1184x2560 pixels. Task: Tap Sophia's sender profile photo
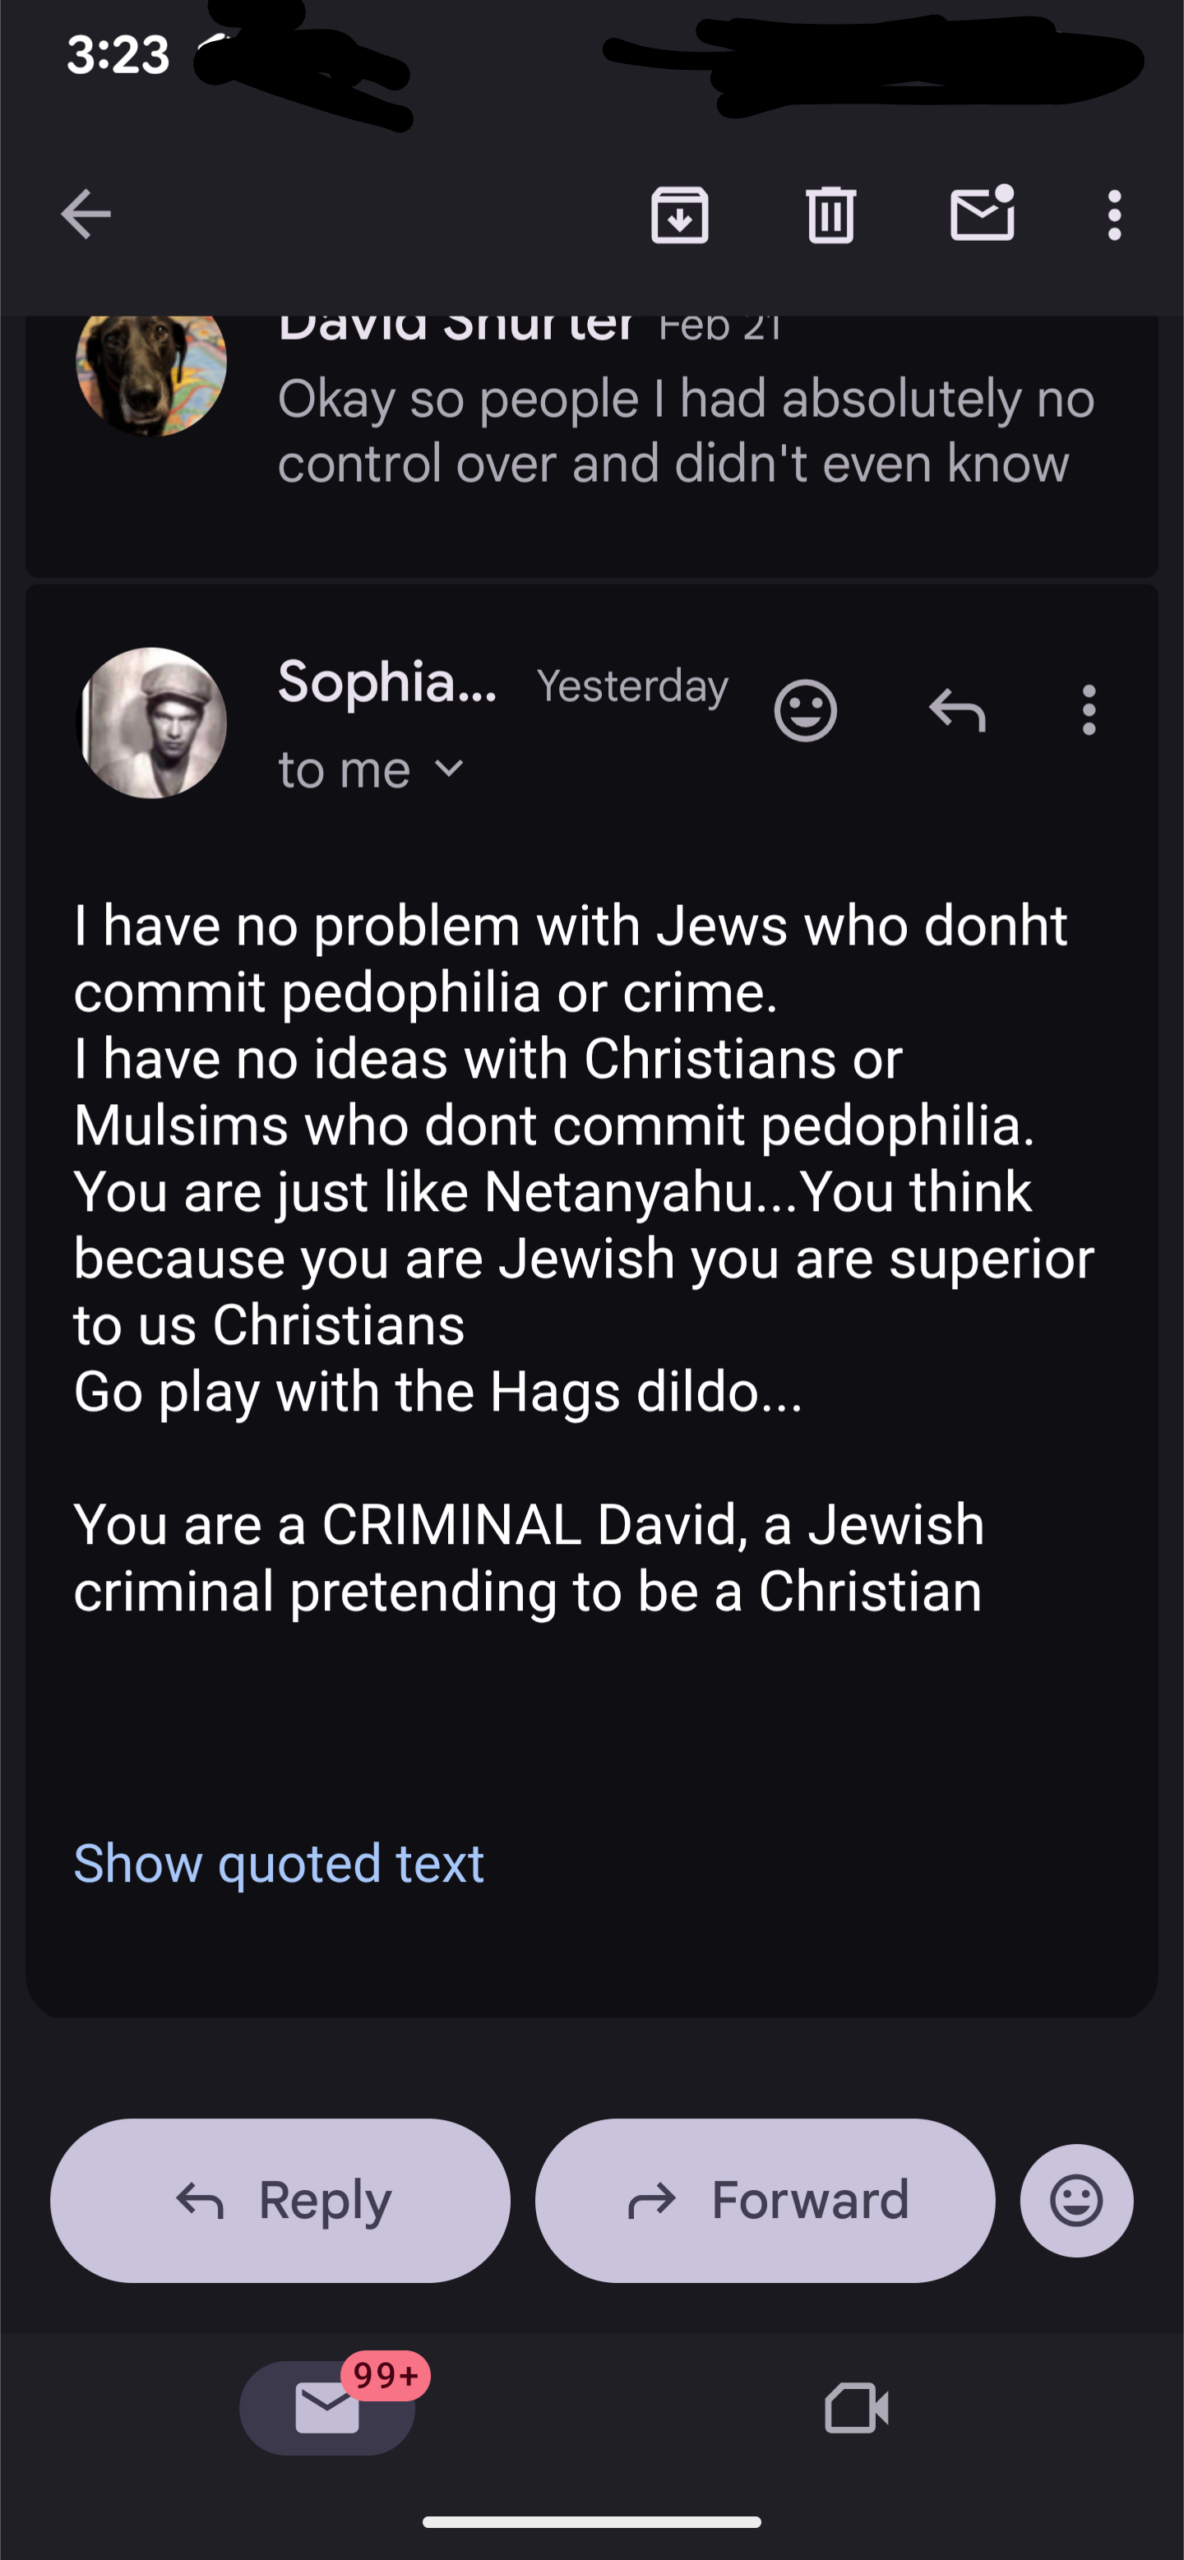[x=152, y=722]
